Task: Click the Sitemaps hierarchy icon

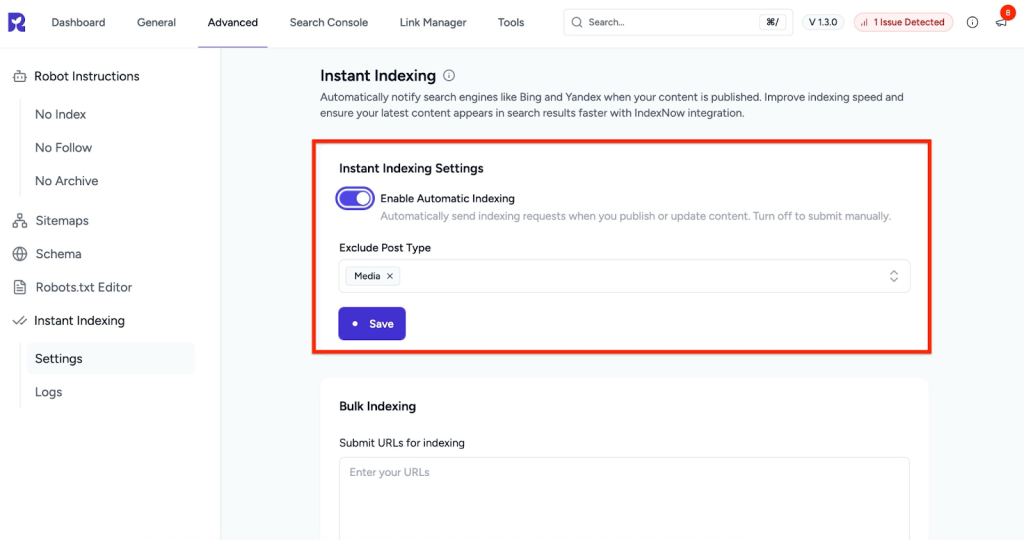Action: coord(20,221)
